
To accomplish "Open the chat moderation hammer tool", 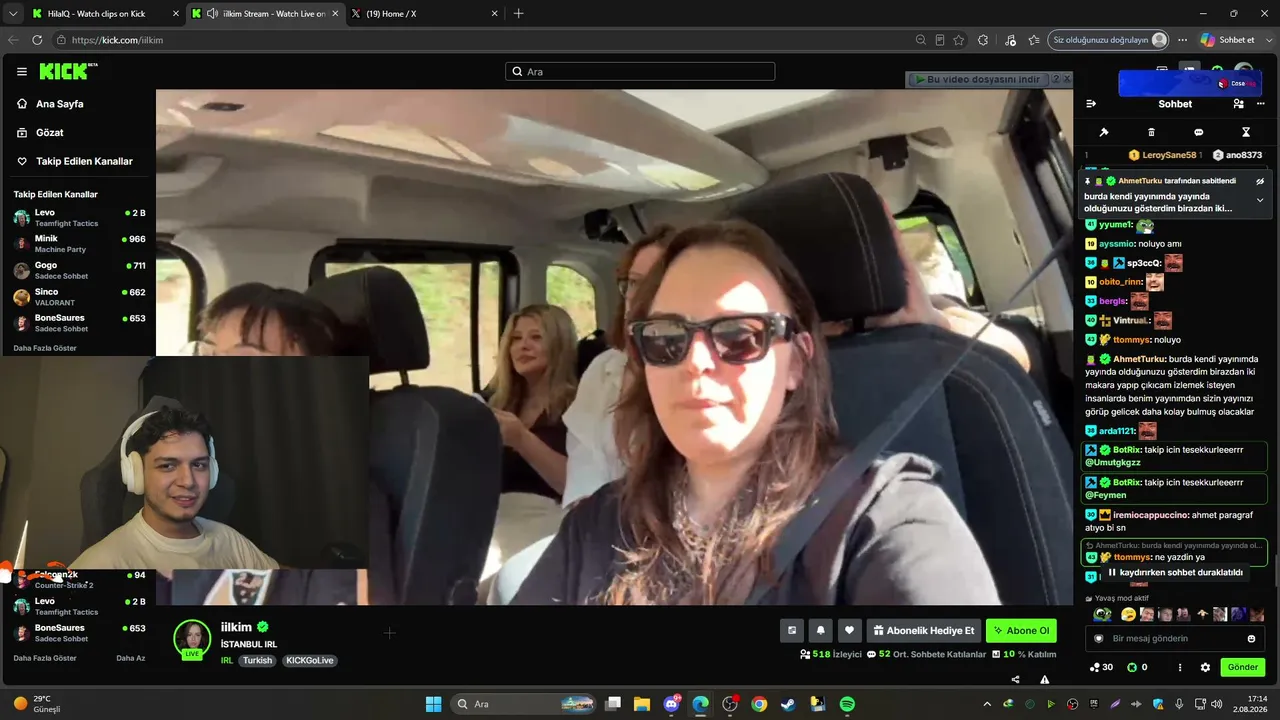I will [1104, 132].
